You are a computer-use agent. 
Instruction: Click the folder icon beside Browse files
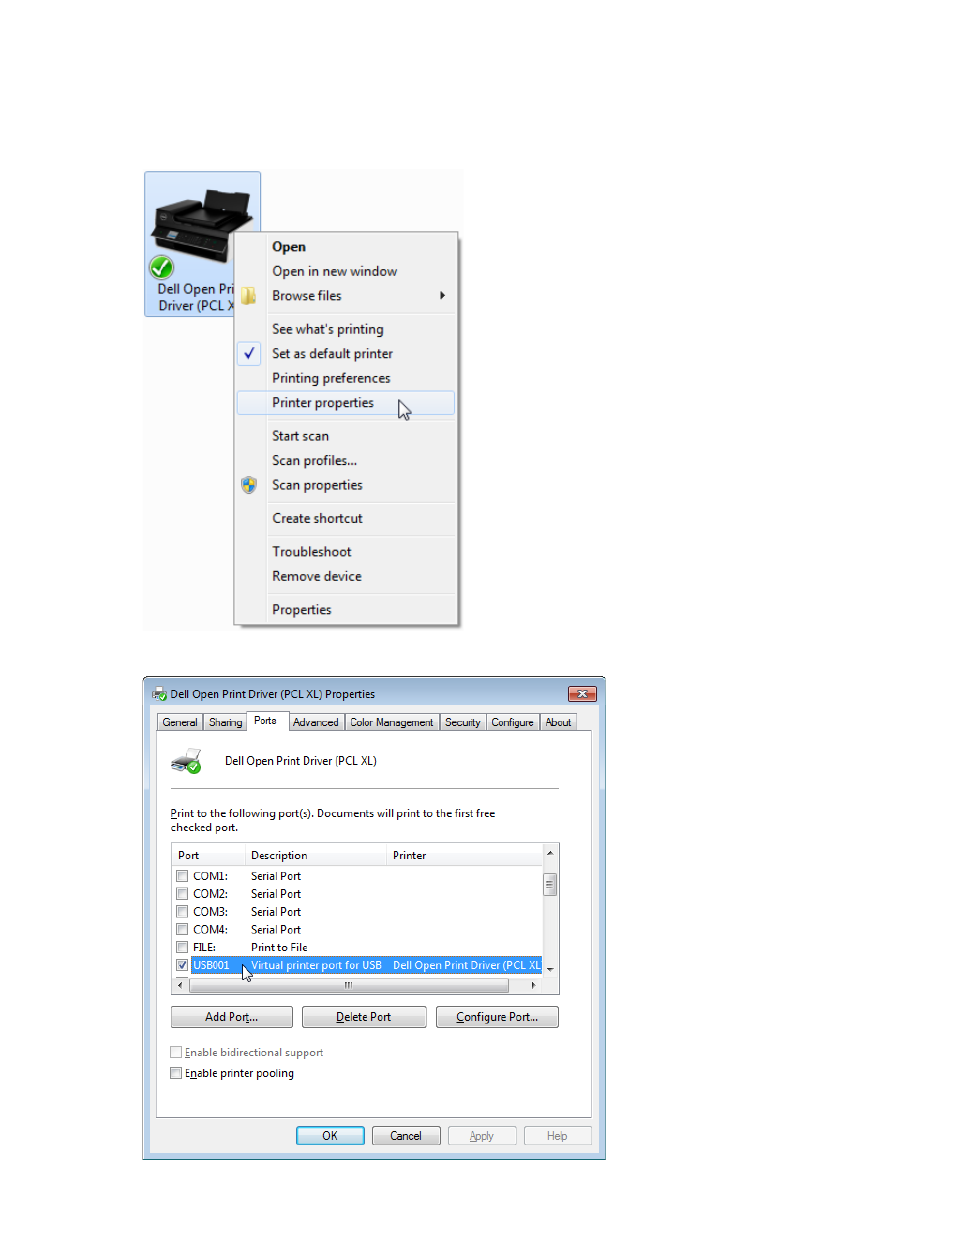tap(249, 296)
